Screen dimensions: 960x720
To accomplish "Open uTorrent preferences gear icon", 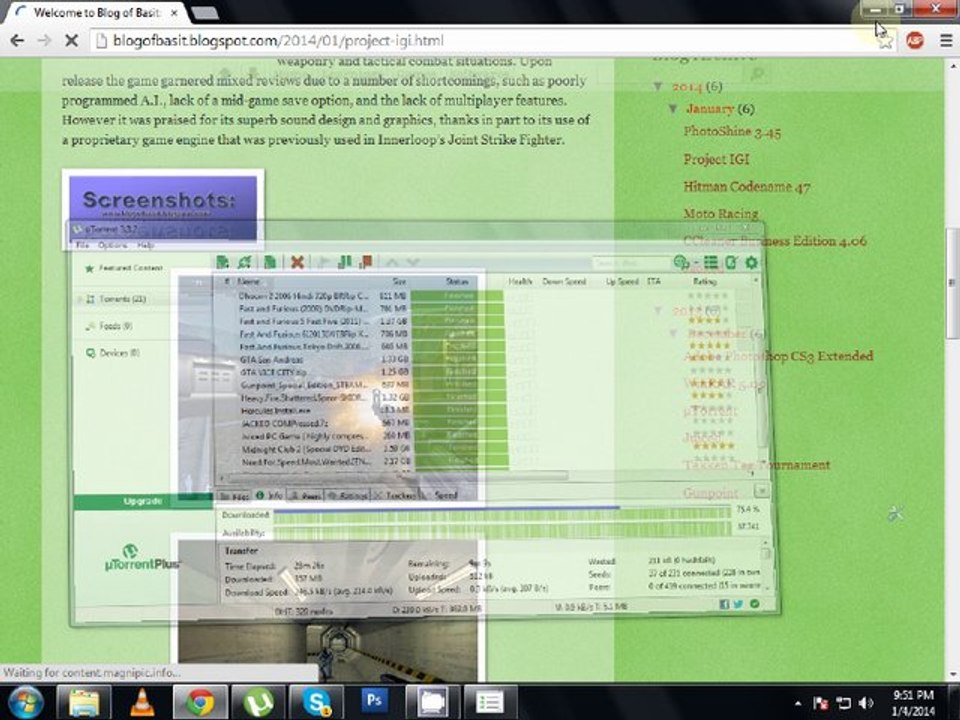I will tap(751, 263).
